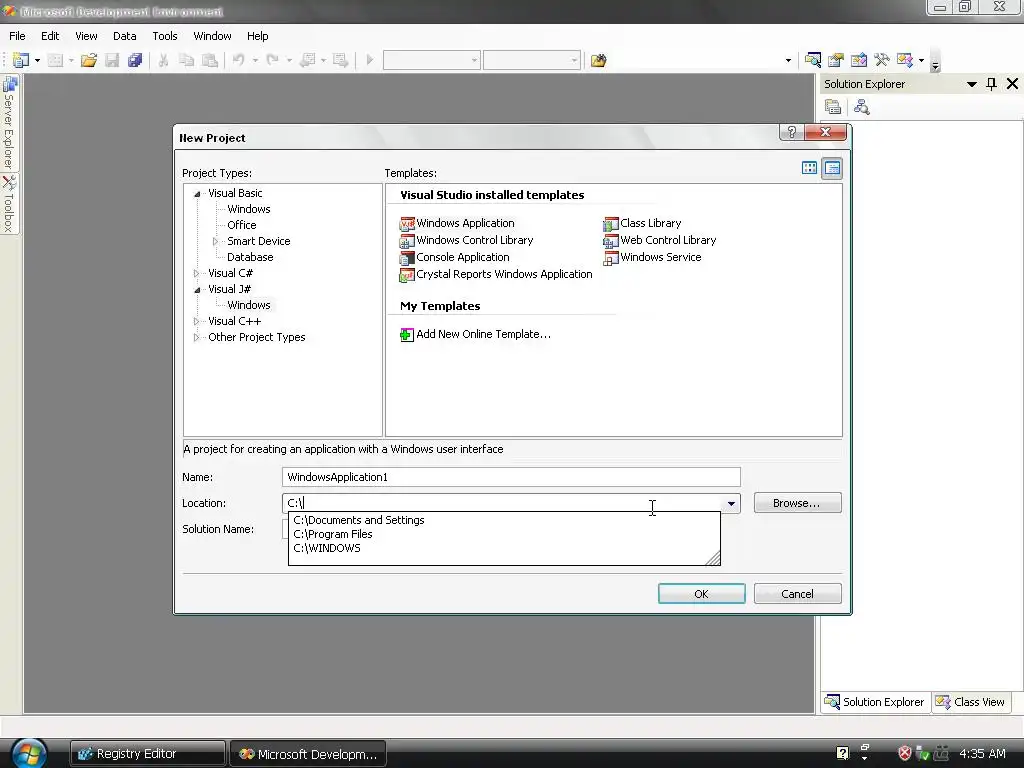Click the Solution Explorer properties icon
Viewport: 1024px width, 768px height.
click(833, 106)
